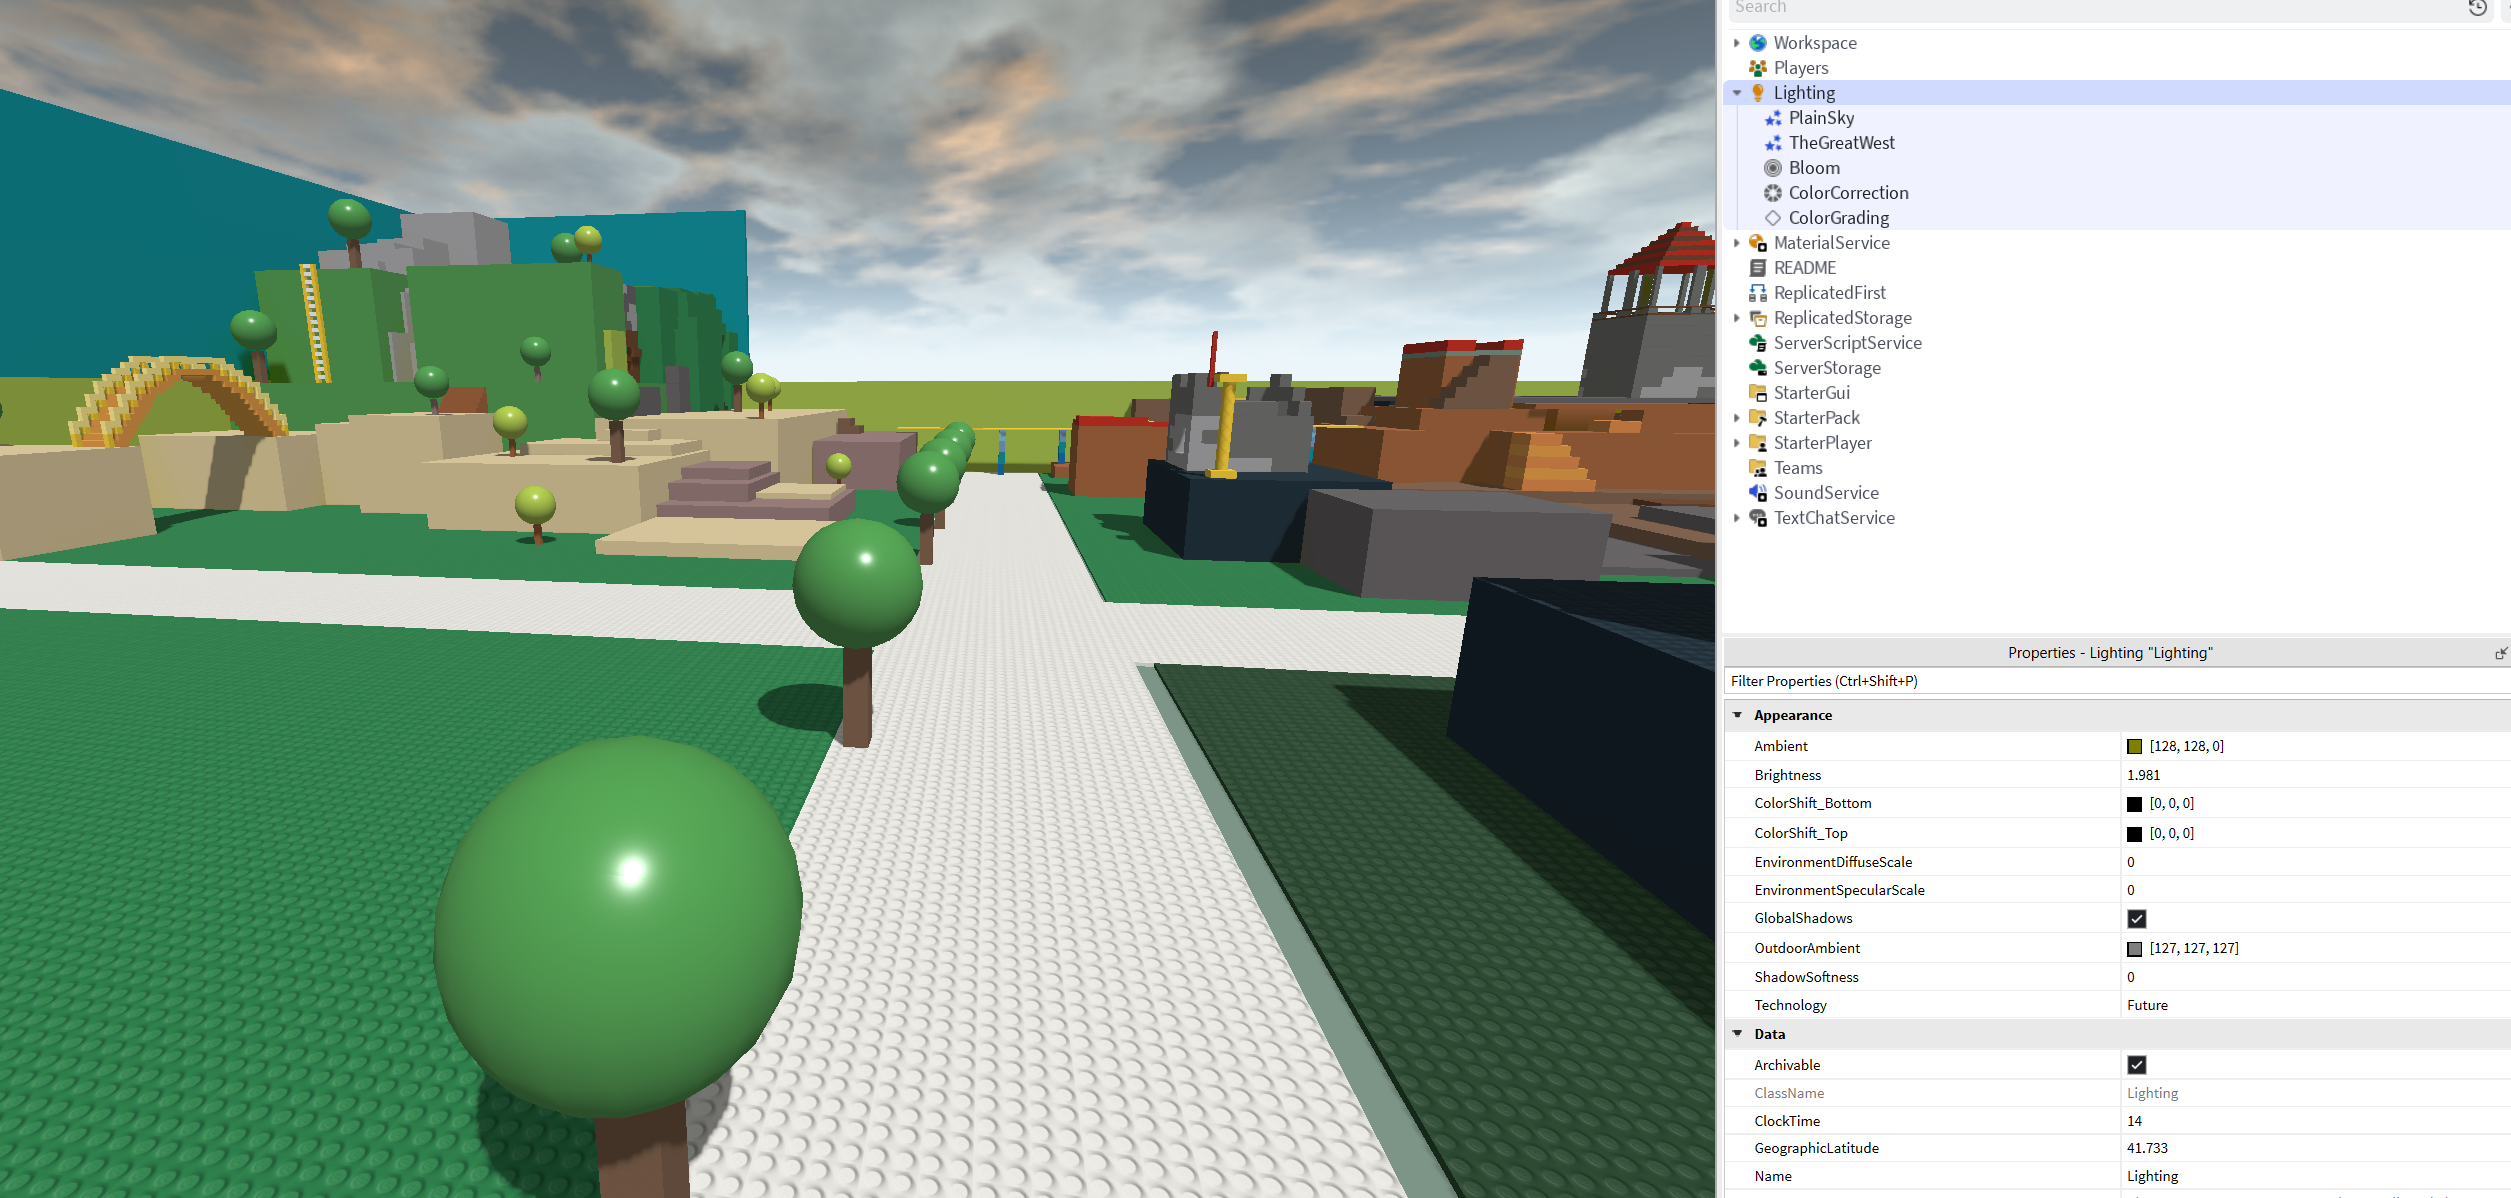The image size is (2511, 1198).
Task: Open the Ambient color swatch
Action: click(x=2134, y=747)
